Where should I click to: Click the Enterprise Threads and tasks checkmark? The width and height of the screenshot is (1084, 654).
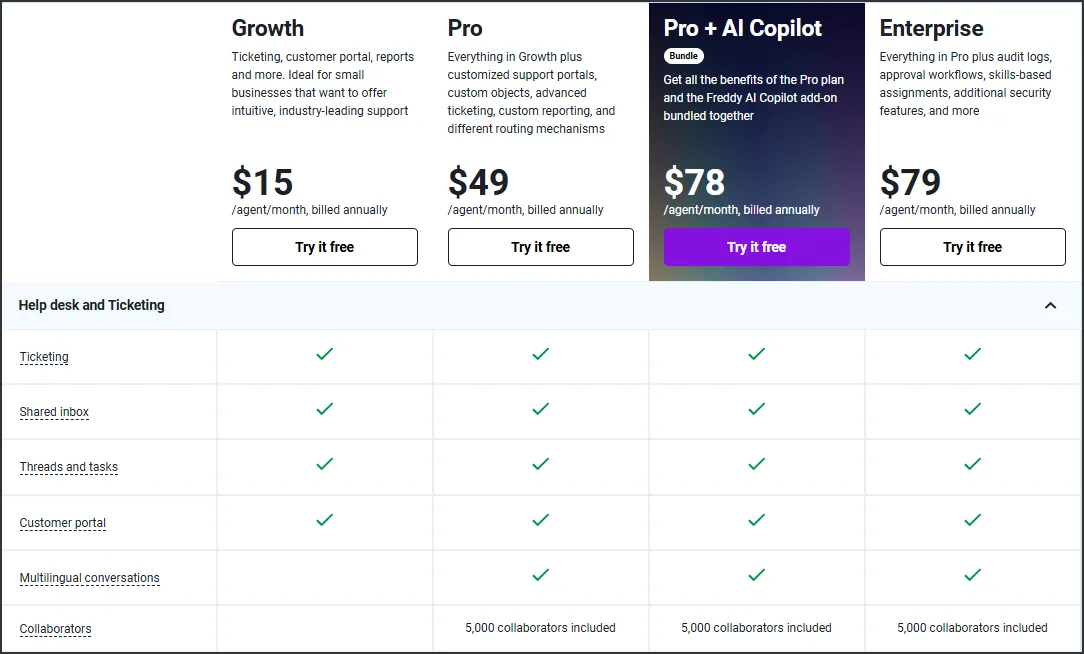971,464
